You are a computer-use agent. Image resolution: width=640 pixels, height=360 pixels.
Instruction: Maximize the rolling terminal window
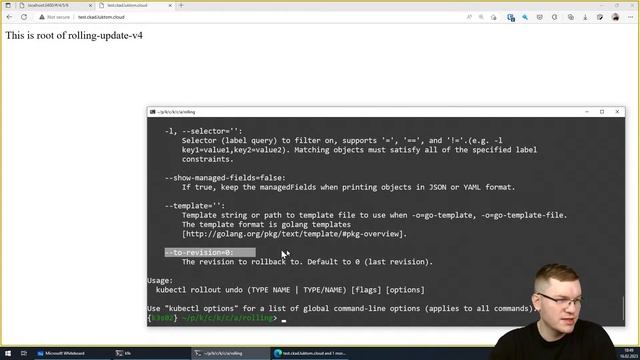[x=602, y=112]
